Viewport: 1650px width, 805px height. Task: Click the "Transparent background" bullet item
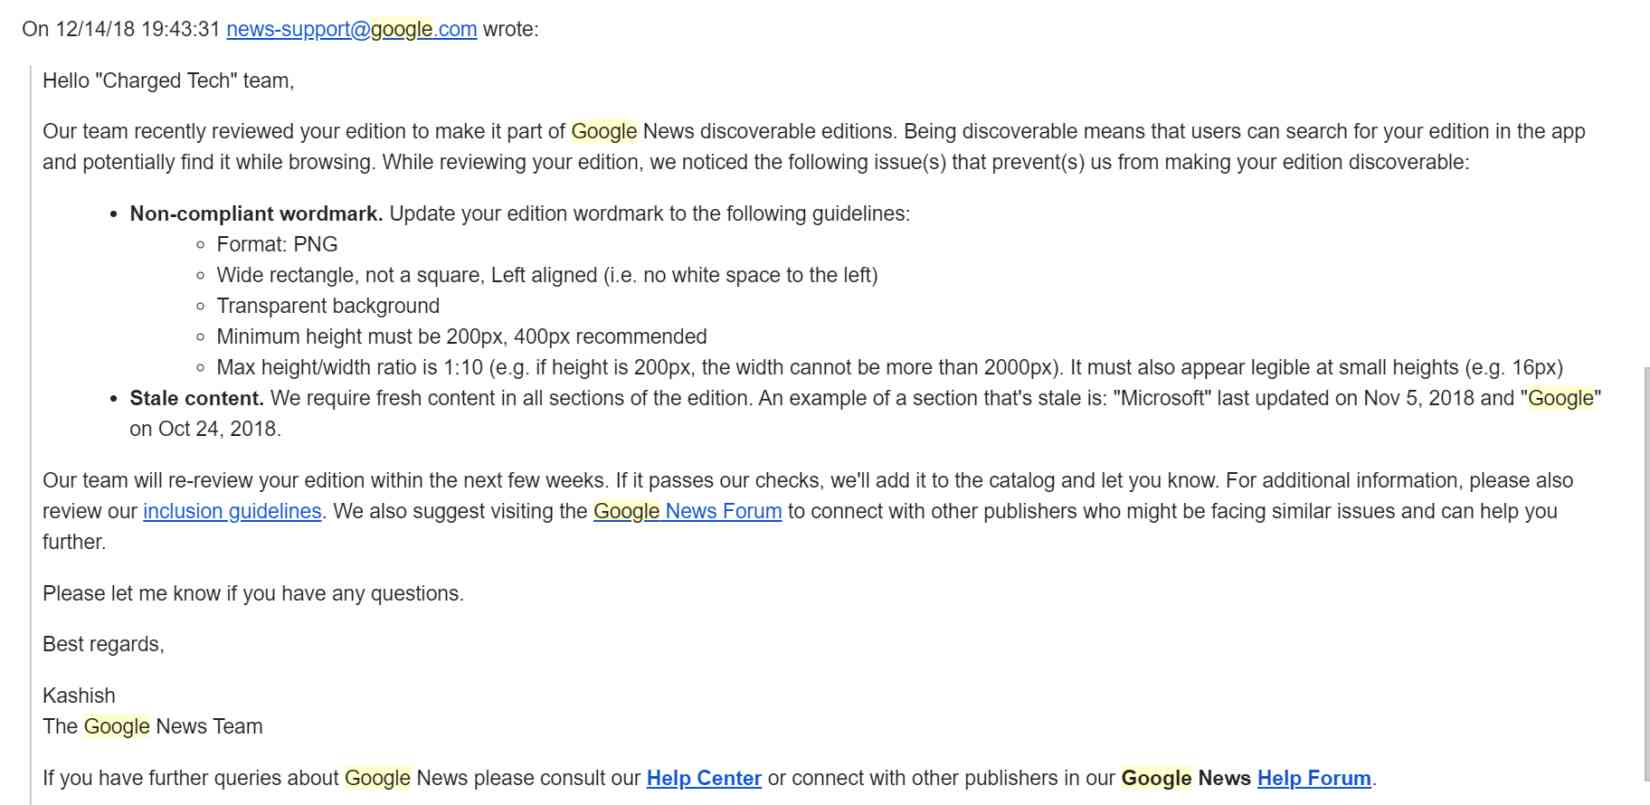[328, 306]
